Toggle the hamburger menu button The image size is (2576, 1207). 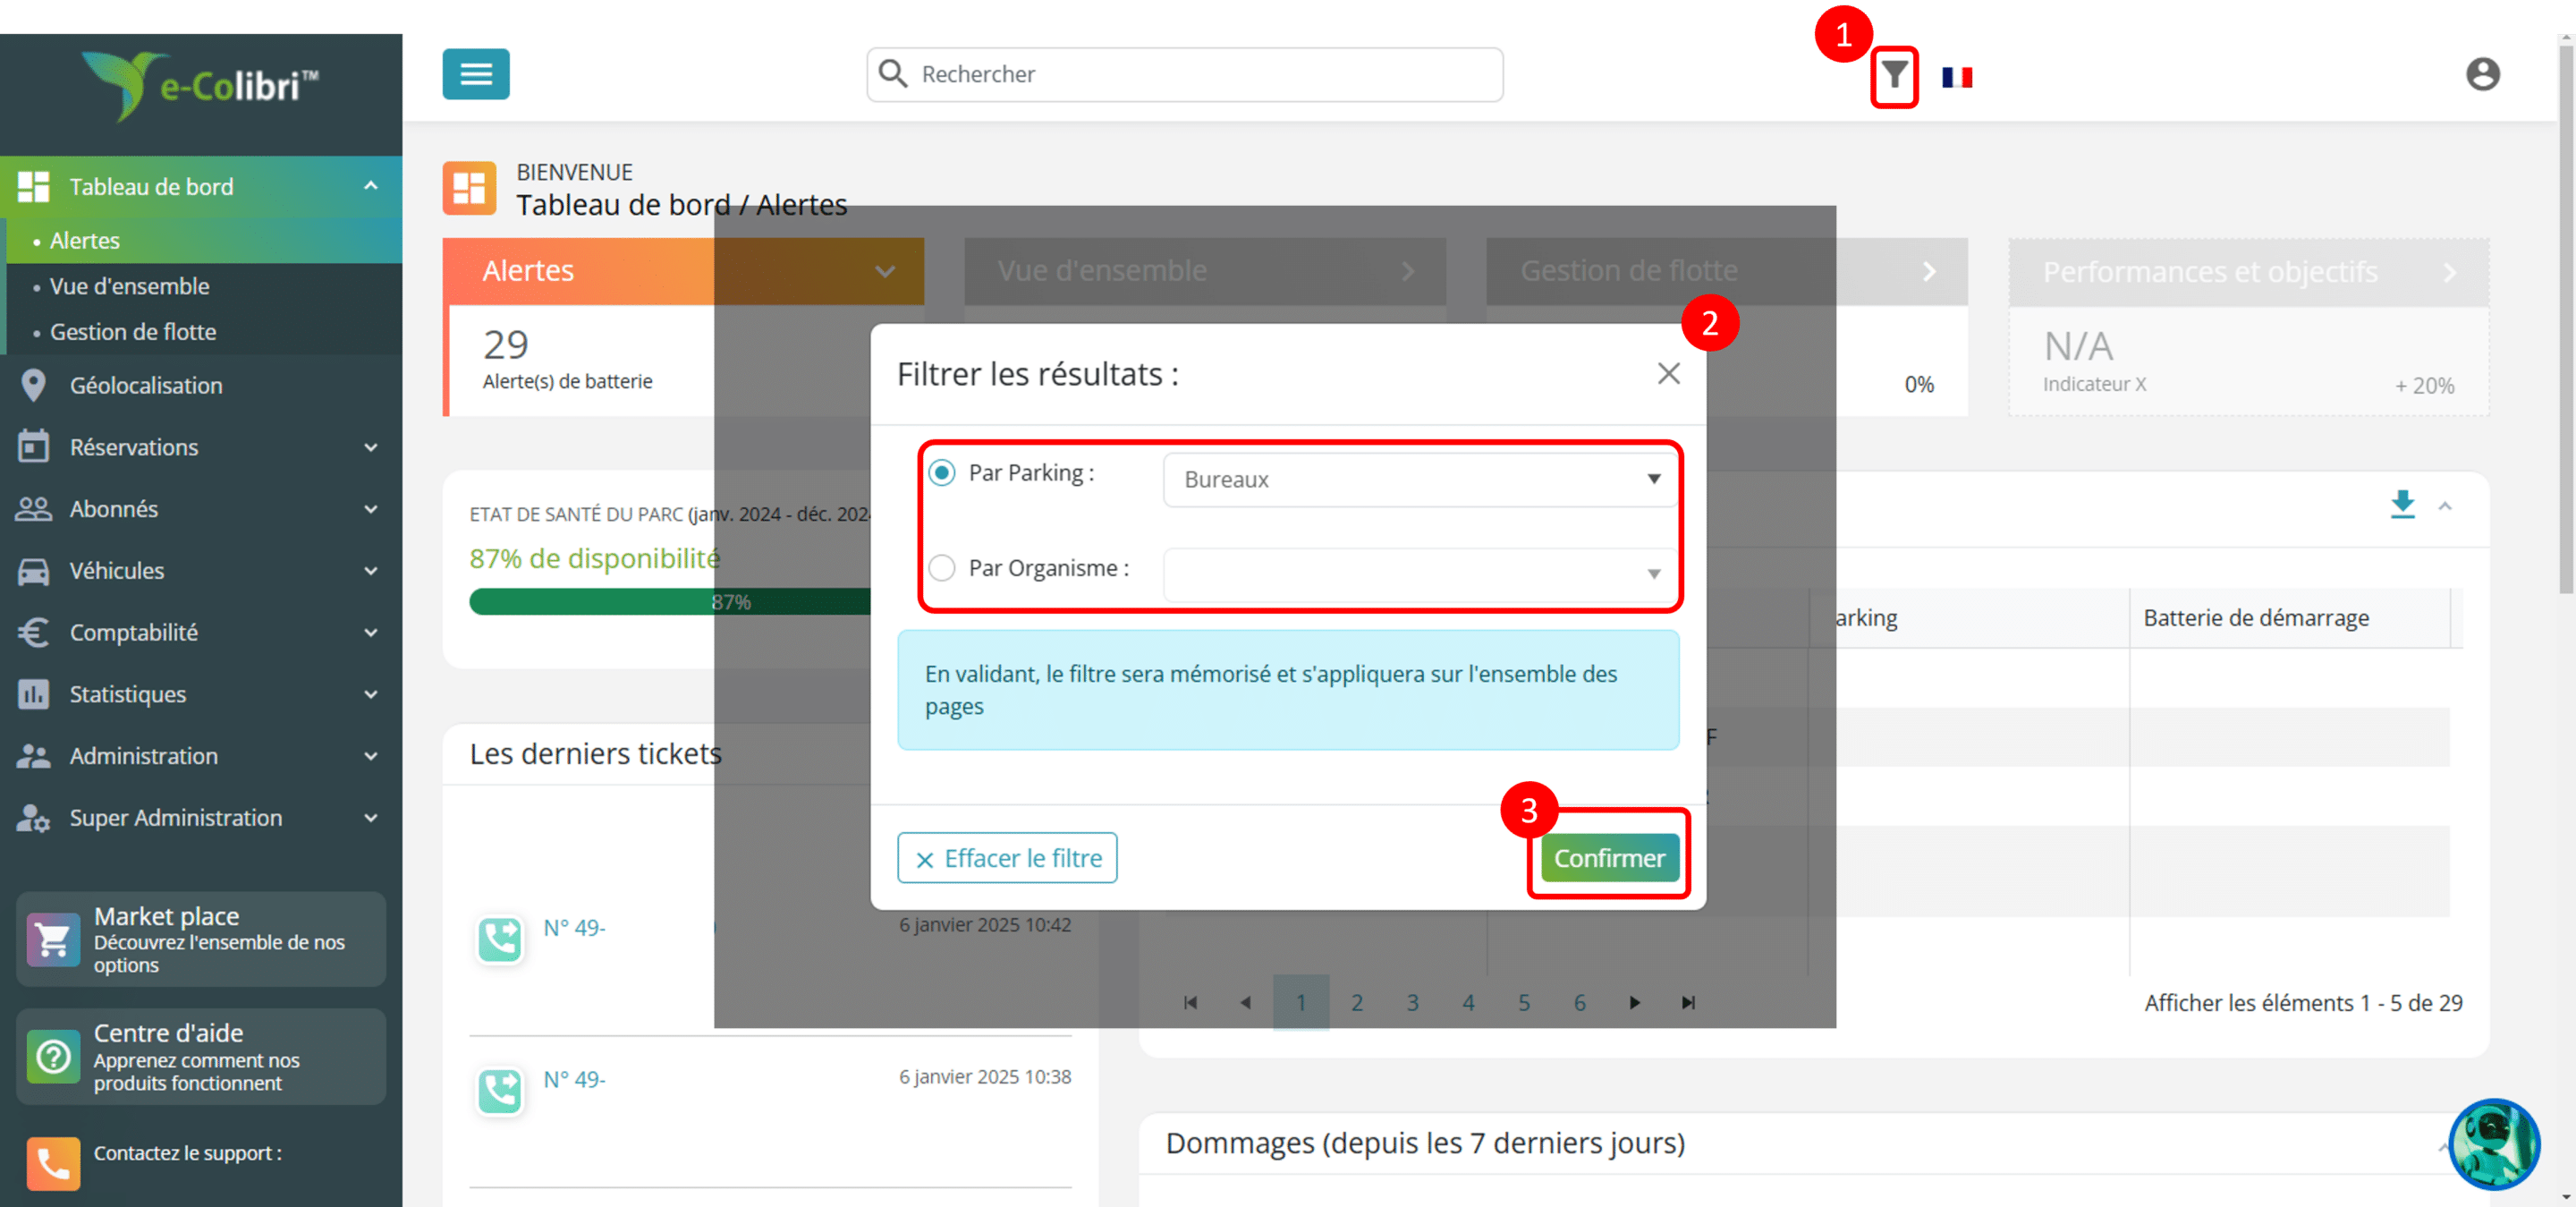pyautogui.click(x=476, y=74)
